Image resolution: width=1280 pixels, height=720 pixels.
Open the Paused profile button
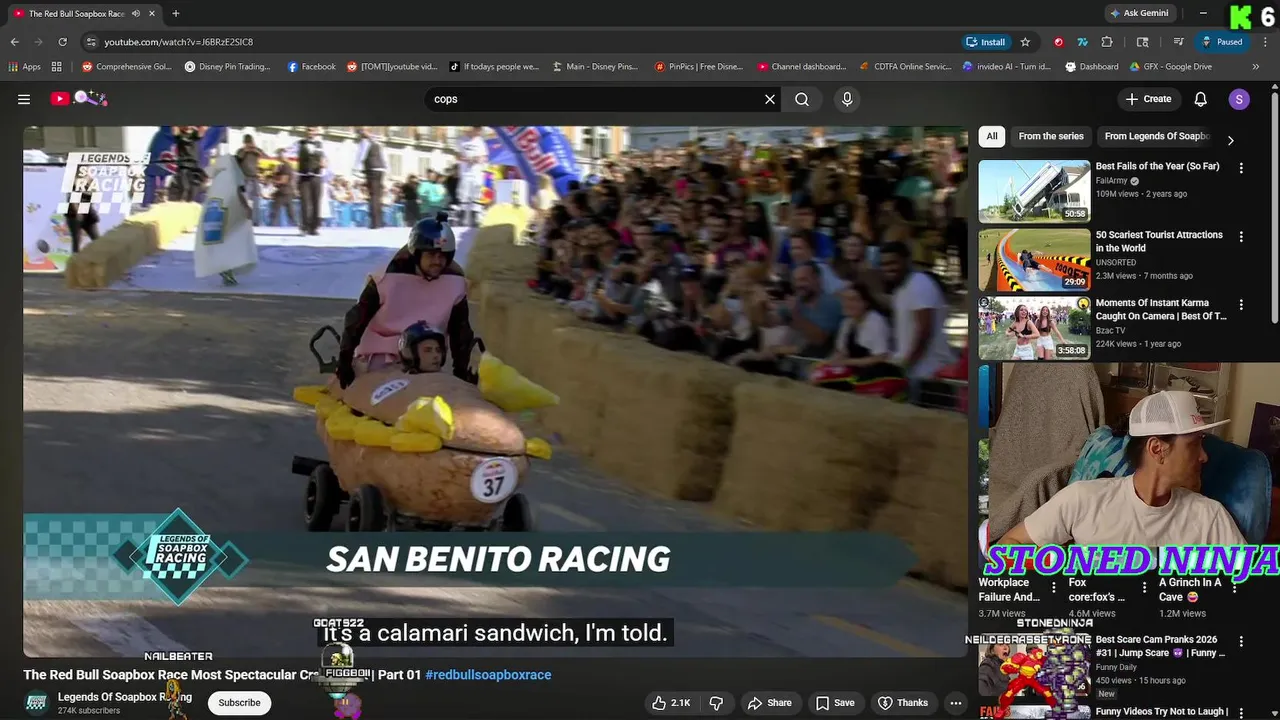click(x=1223, y=42)
